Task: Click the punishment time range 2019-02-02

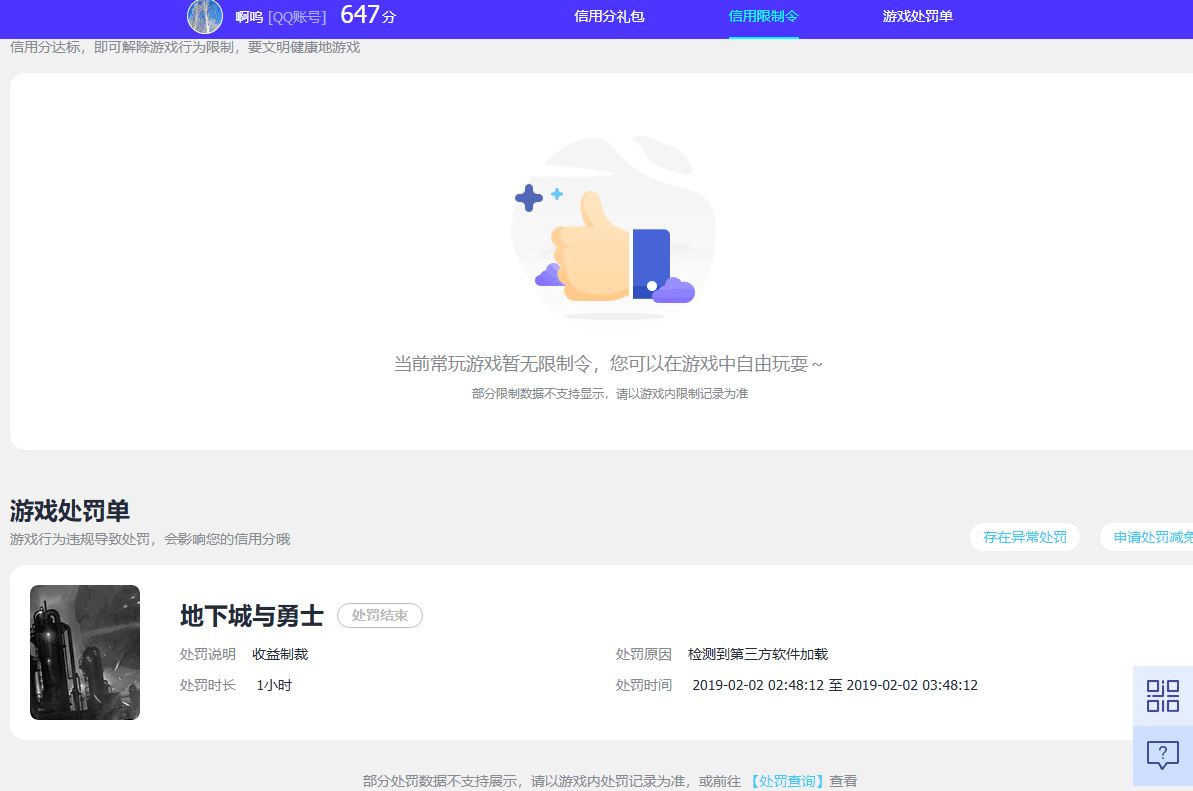Action: pos(834,685)
